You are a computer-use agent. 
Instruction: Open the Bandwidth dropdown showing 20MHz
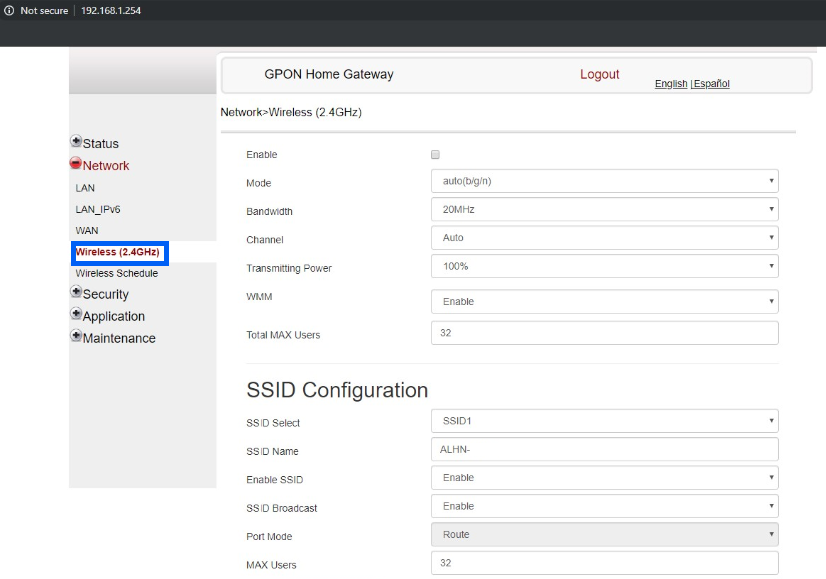point(605,210)
